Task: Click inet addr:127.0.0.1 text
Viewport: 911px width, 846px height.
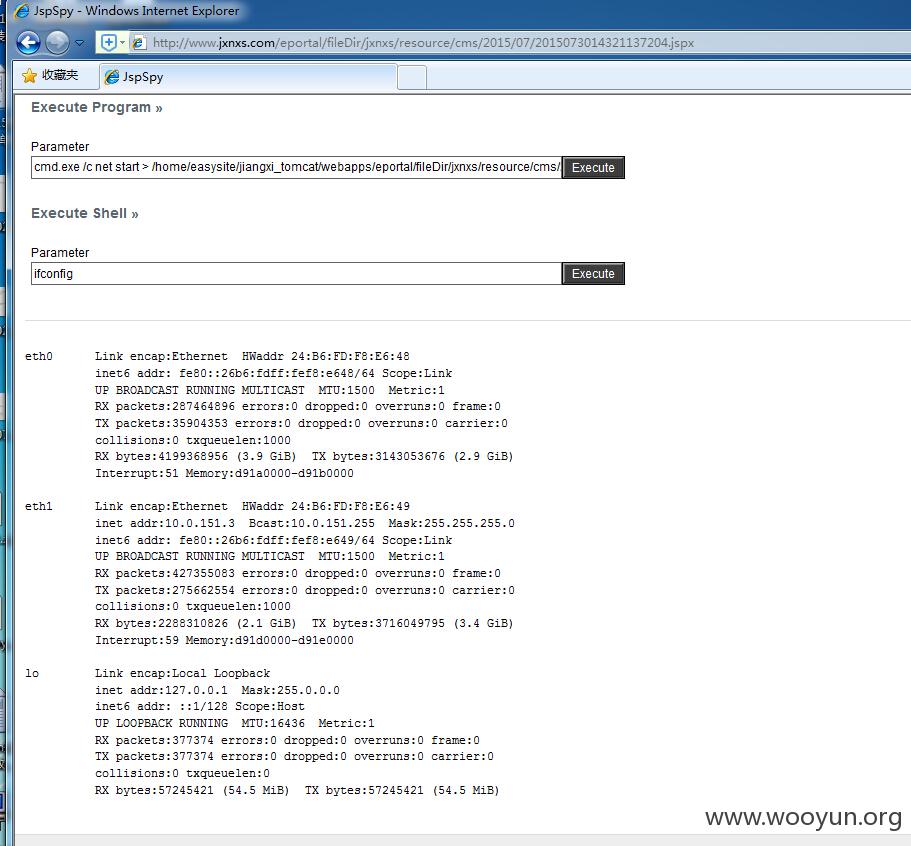Action: click(161, 690)
